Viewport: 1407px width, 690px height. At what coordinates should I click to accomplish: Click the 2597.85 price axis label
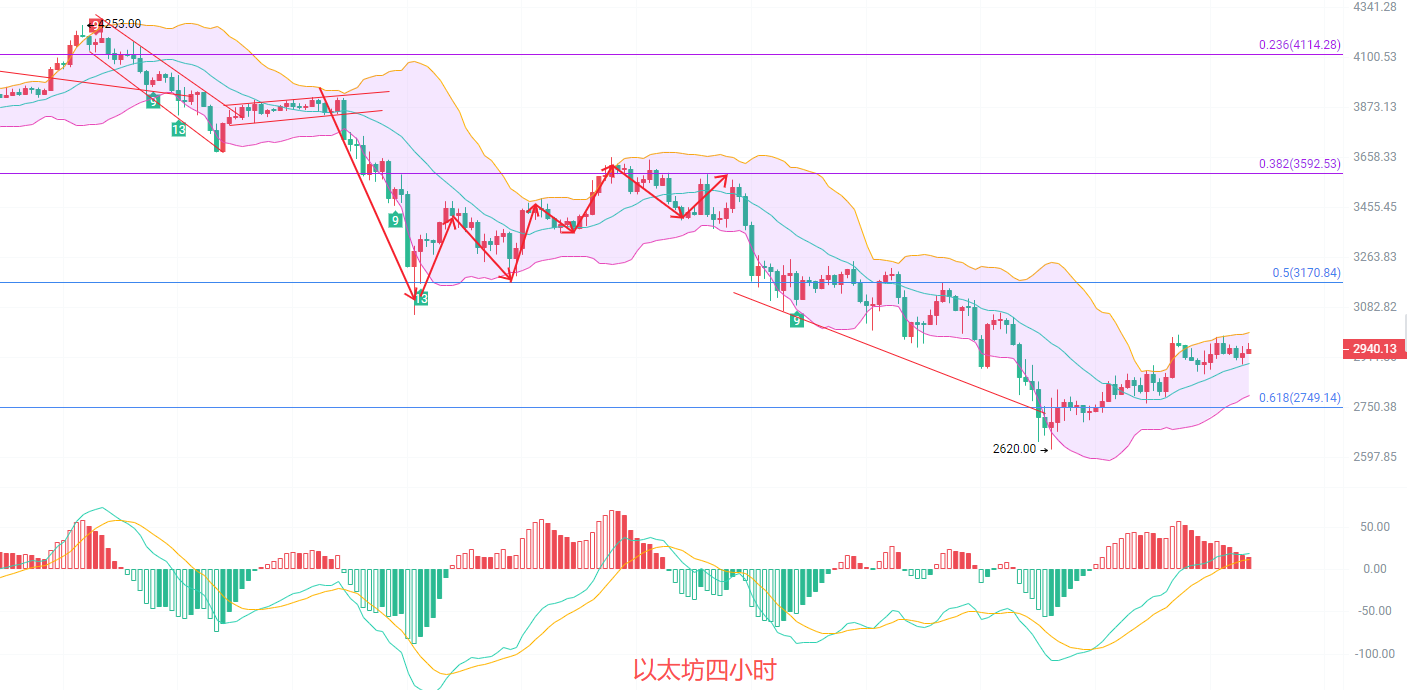[1373, 457]
